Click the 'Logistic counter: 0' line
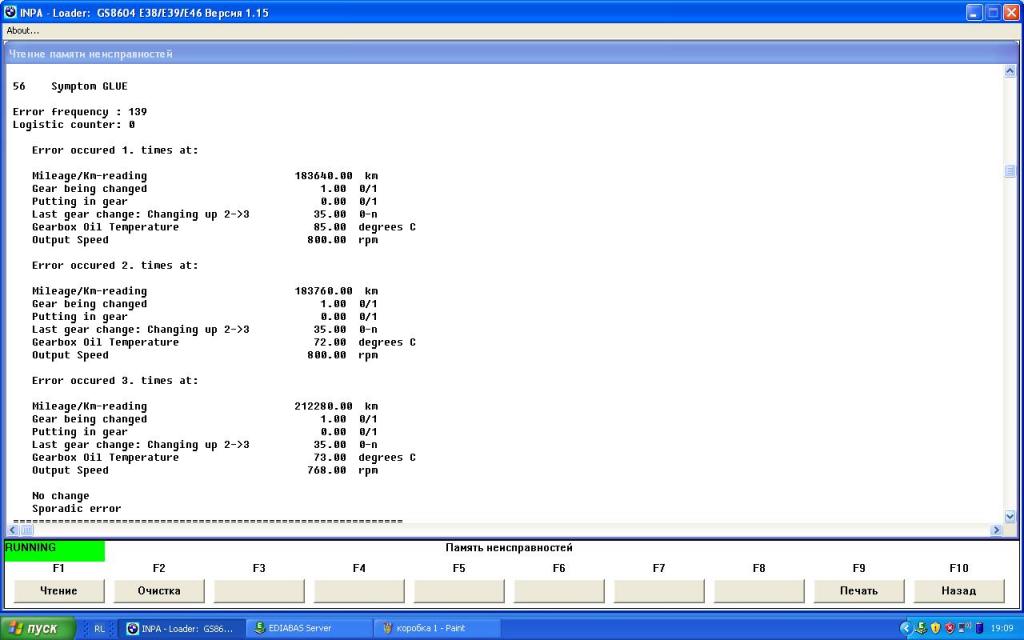1024x640 pixels. 74,125
